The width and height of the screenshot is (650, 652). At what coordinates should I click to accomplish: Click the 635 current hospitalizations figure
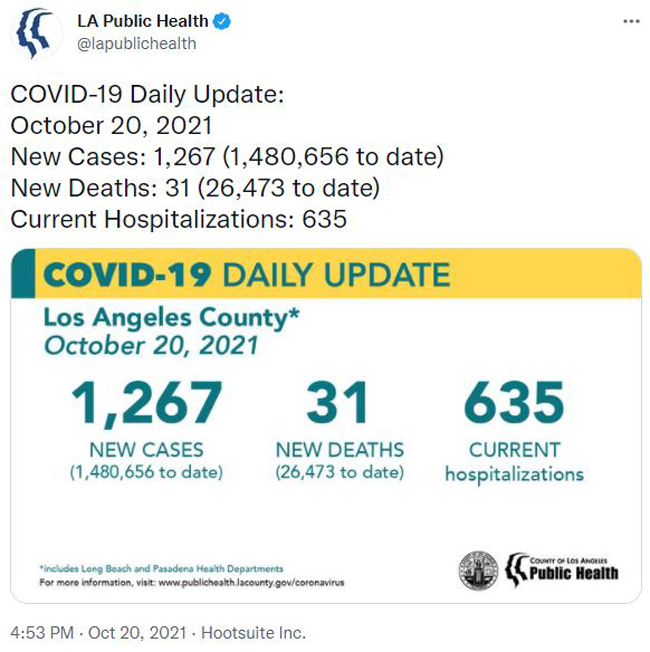point(514,403)
